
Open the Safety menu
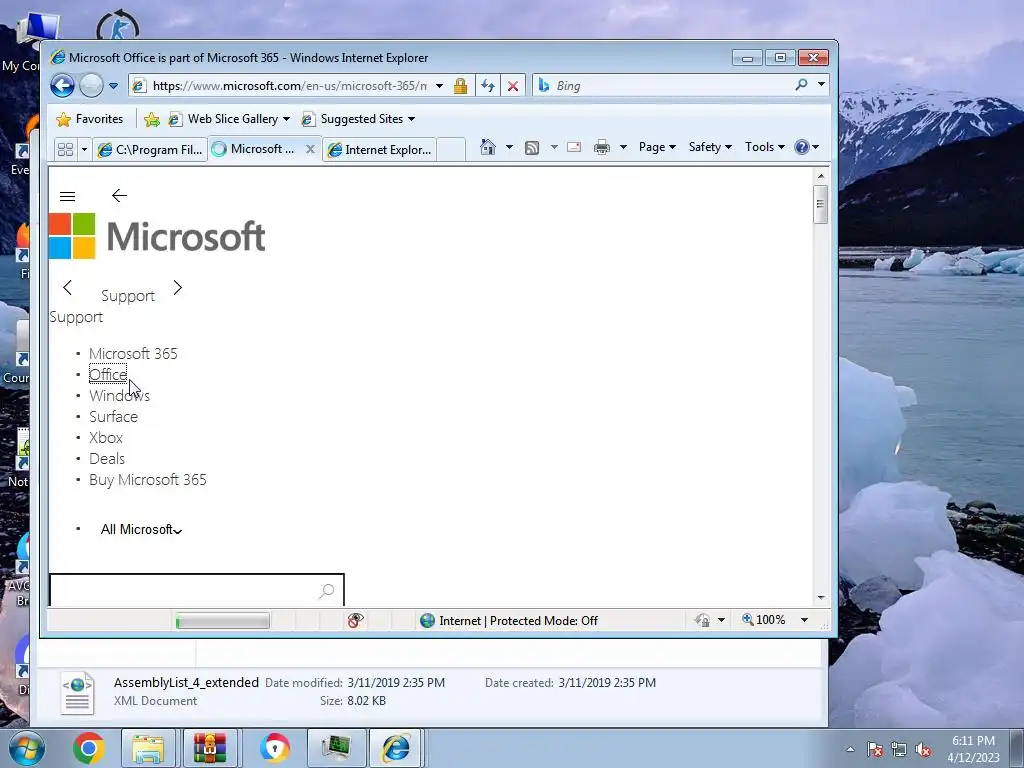point(710,147)
